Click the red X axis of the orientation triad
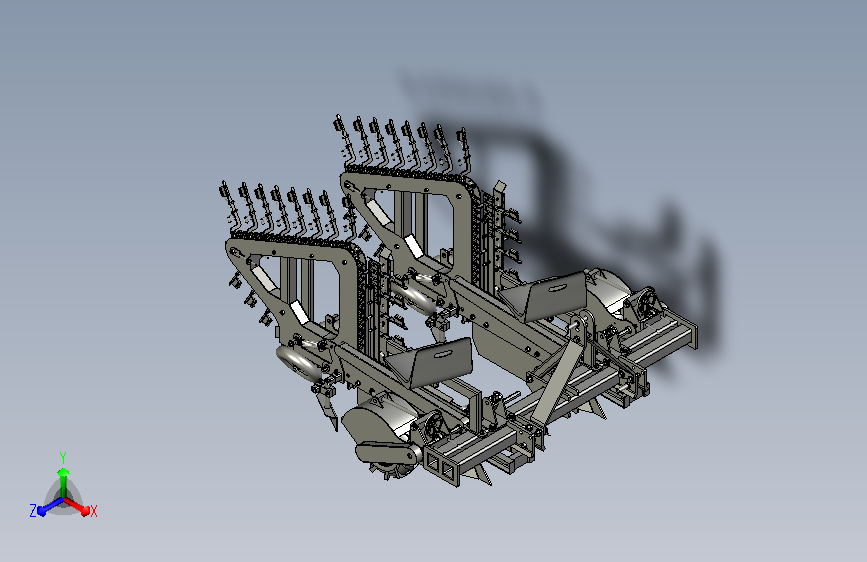Image resolution: width=867 pixels, height=562 pixels. point(77,506)
